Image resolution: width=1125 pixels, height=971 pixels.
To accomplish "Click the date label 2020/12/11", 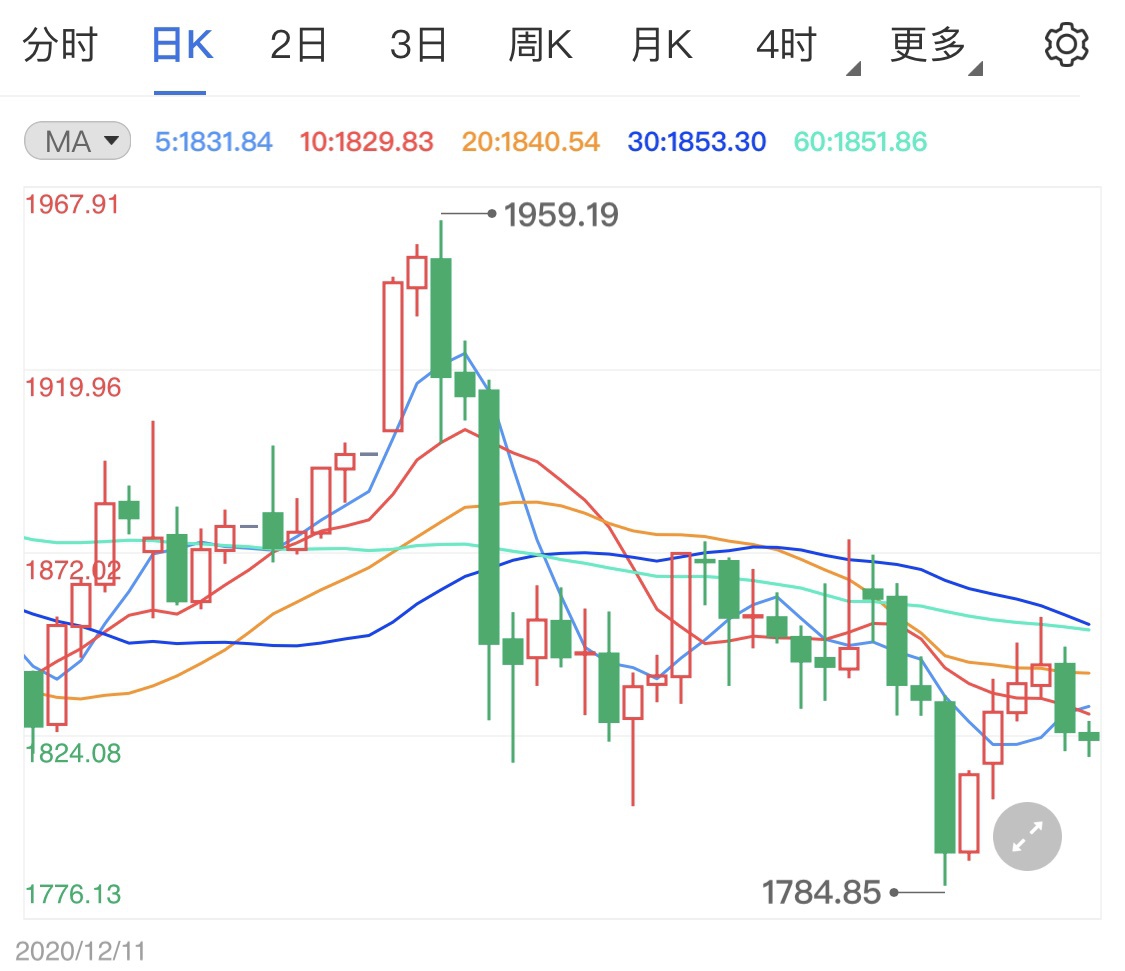I will (x=80, y=951).
